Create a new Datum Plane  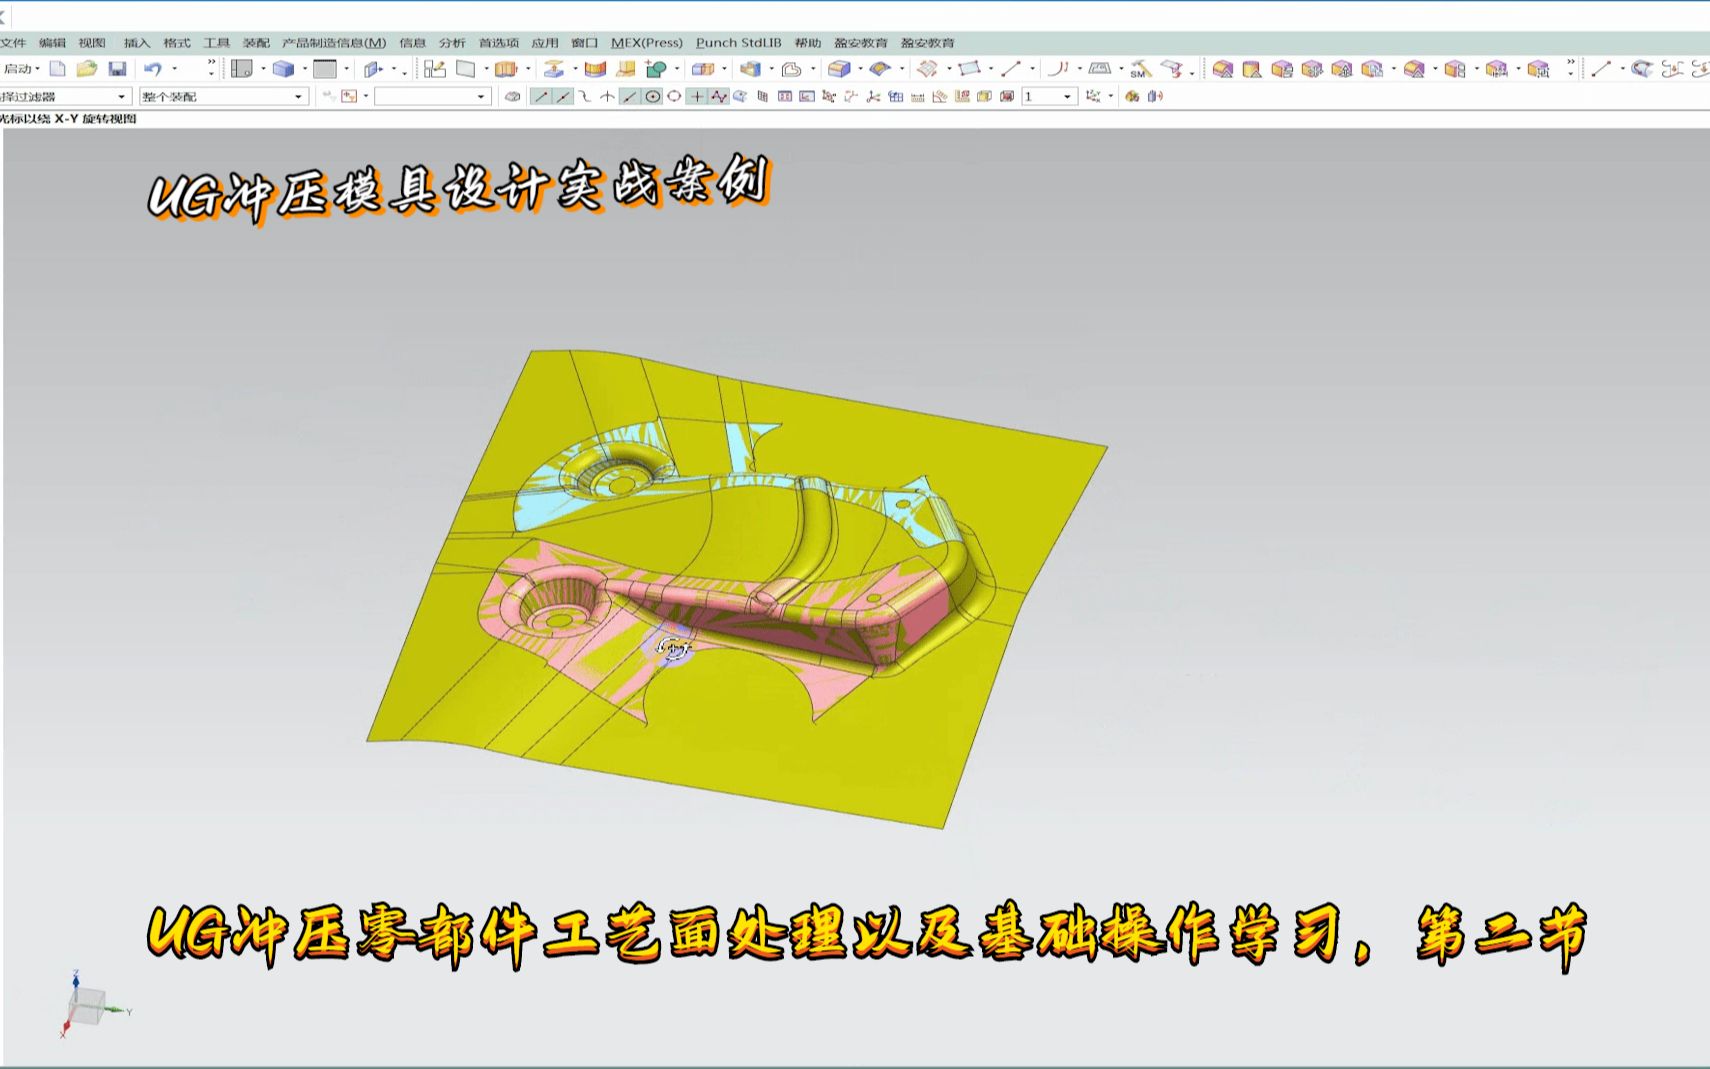pos(465,68)
